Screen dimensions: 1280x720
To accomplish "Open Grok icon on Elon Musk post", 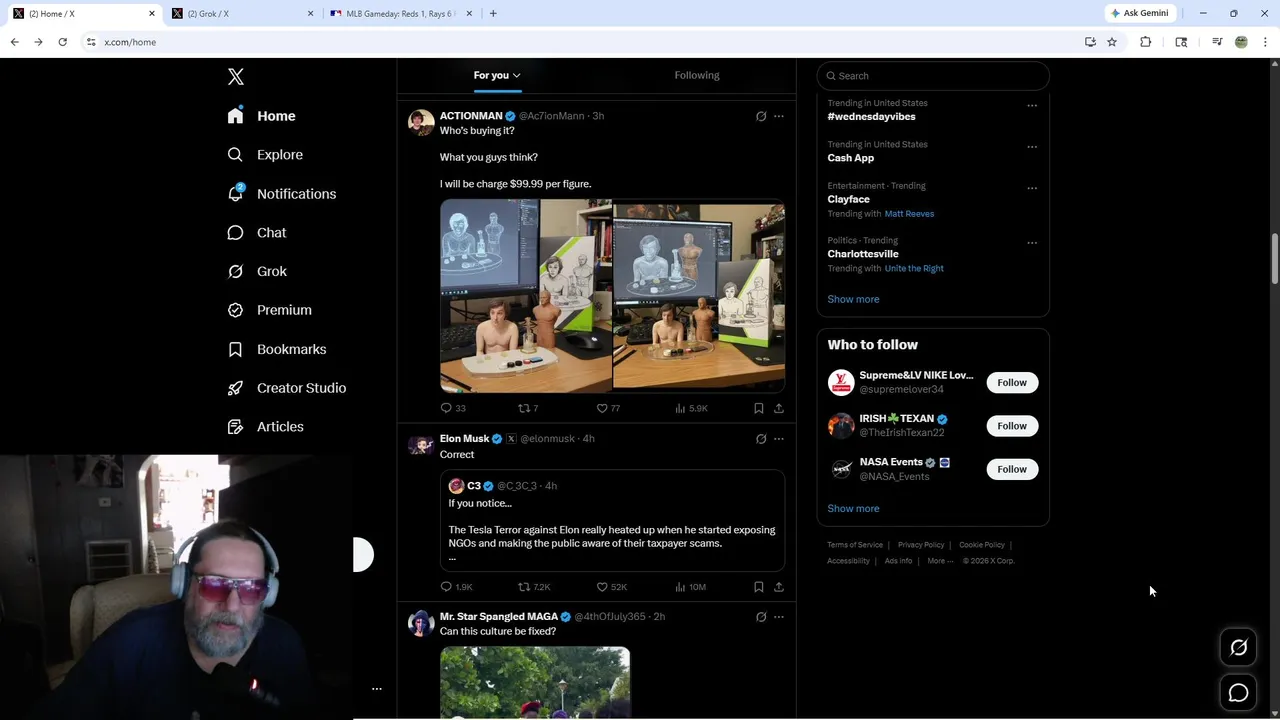I will point(761,439).
